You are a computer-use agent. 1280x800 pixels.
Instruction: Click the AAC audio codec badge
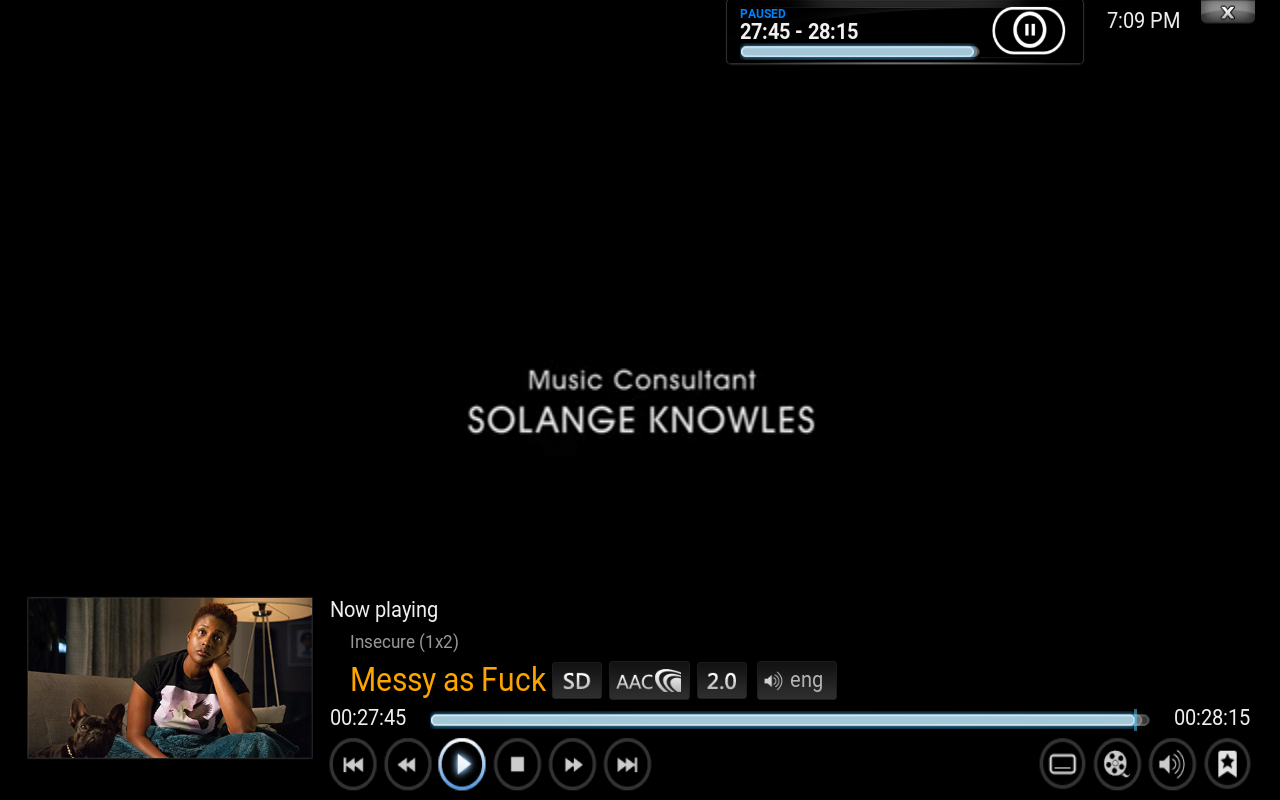coord(649,681)
